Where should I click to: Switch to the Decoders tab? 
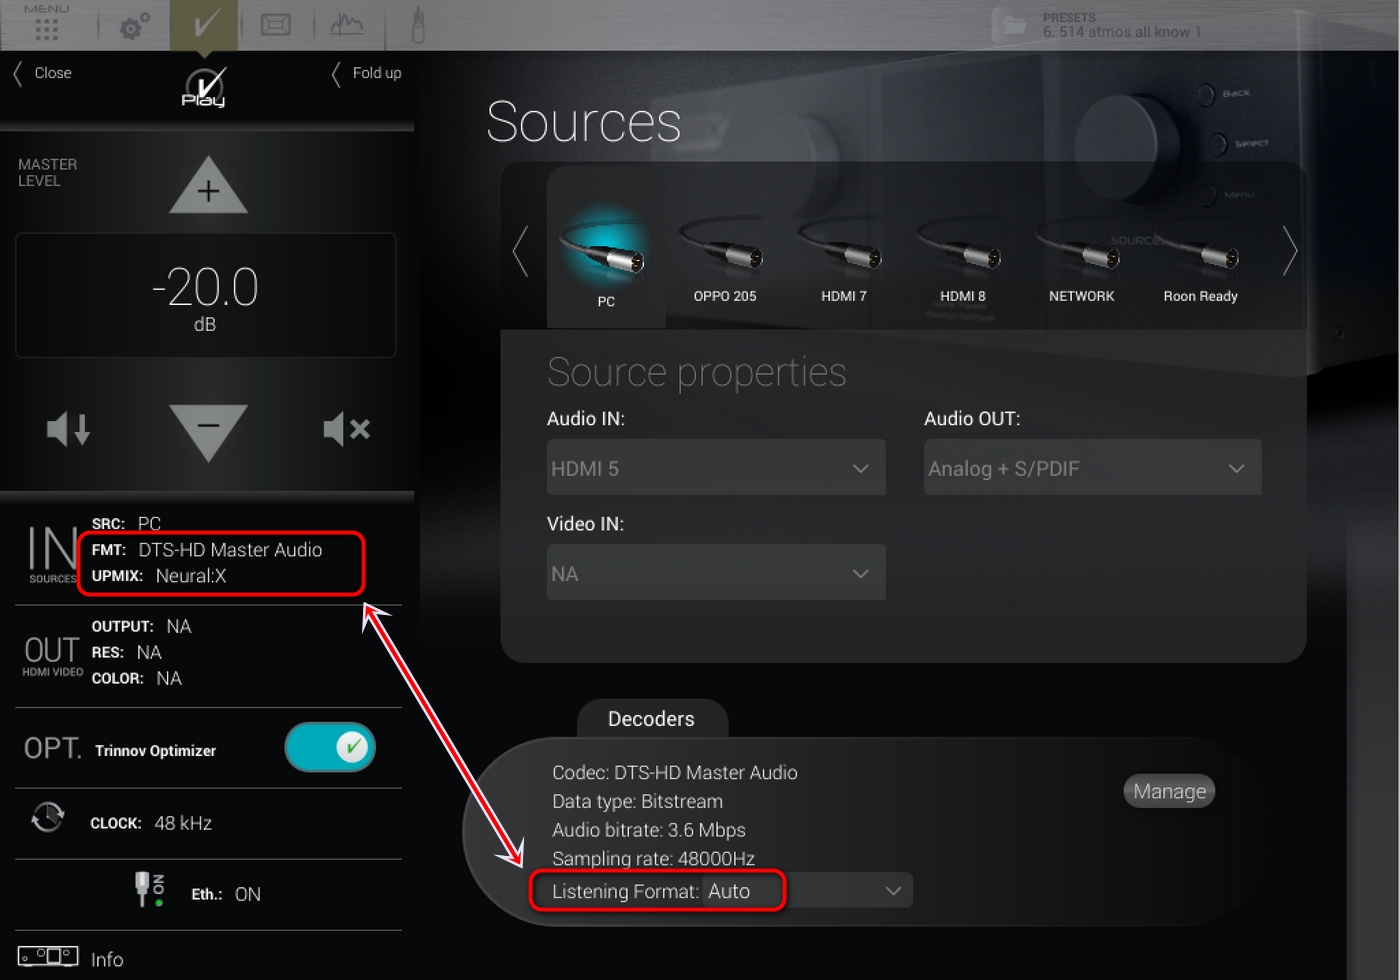click(652, 719)
